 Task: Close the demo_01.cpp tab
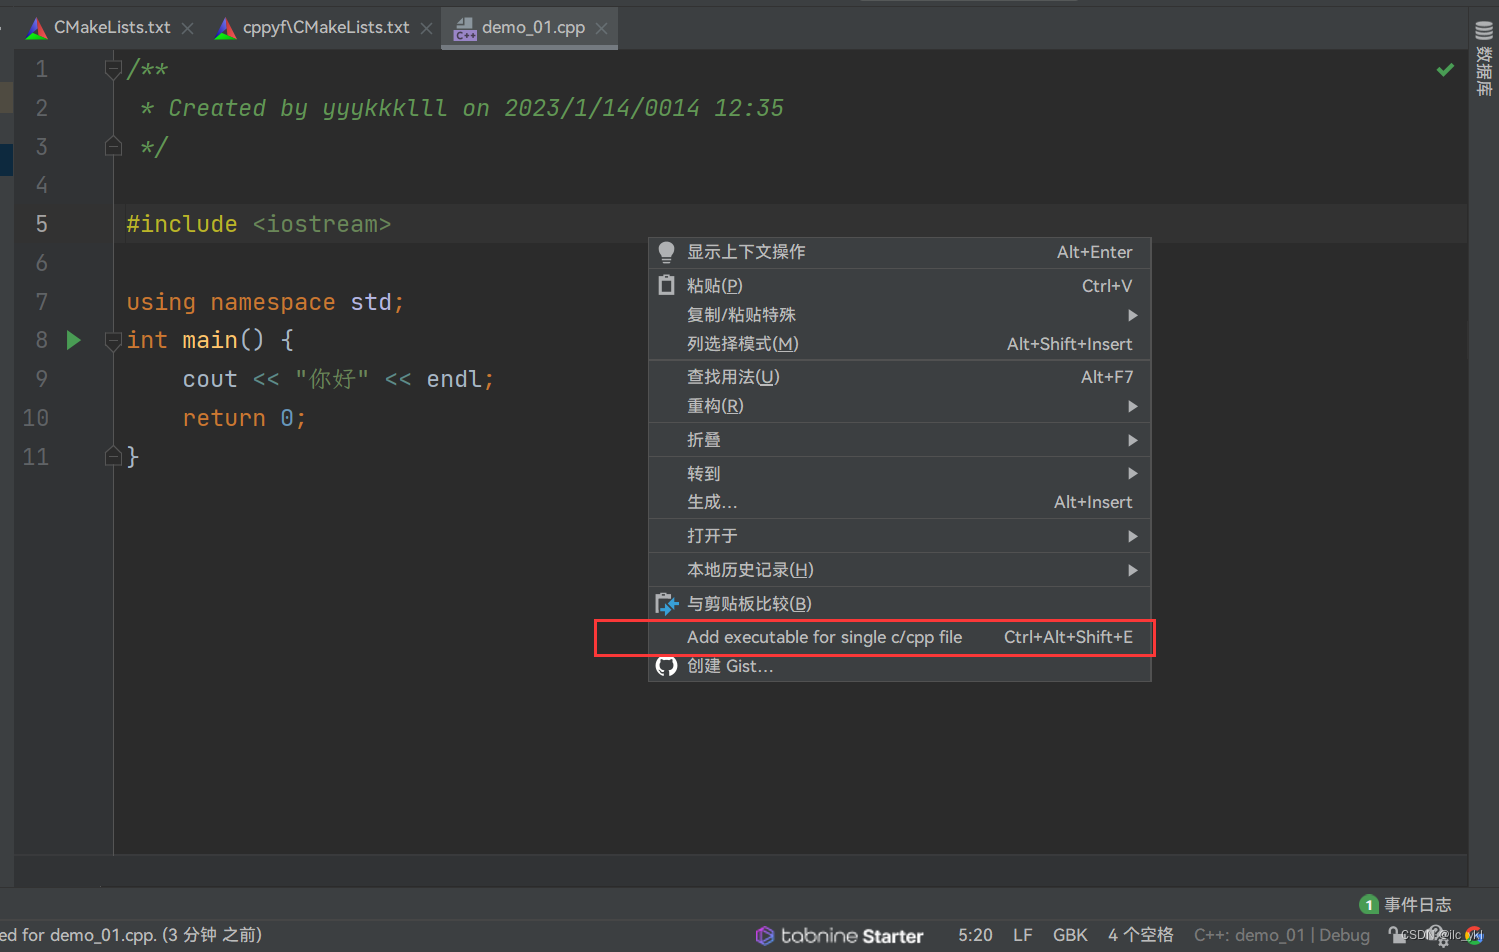[x=601, y=28]
